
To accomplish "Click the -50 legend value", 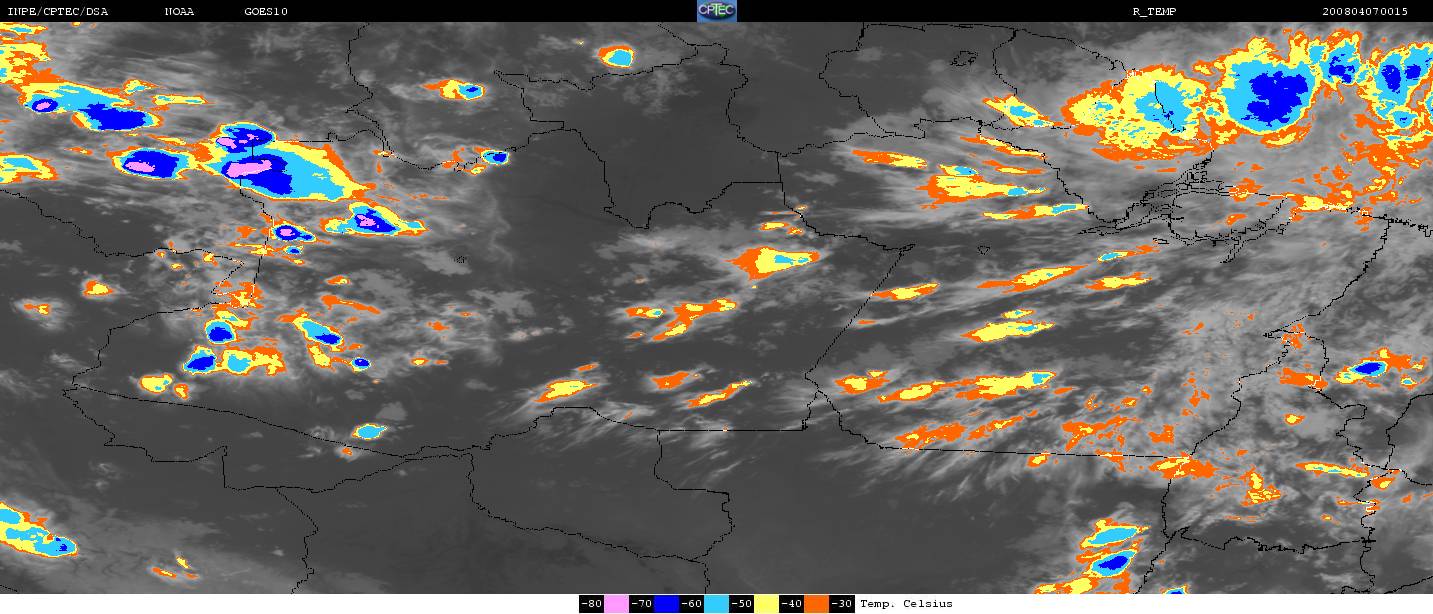I will 741,604.
